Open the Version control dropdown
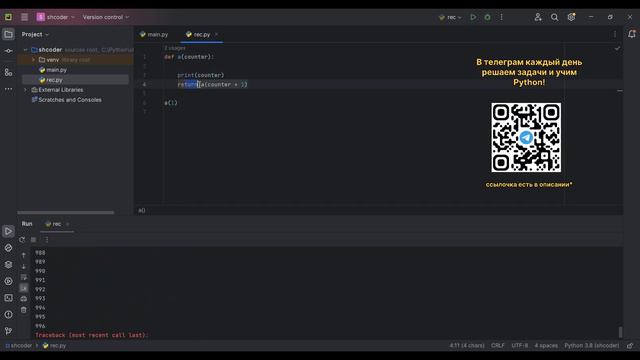The image size is (640, 360). tap(106, 17)
